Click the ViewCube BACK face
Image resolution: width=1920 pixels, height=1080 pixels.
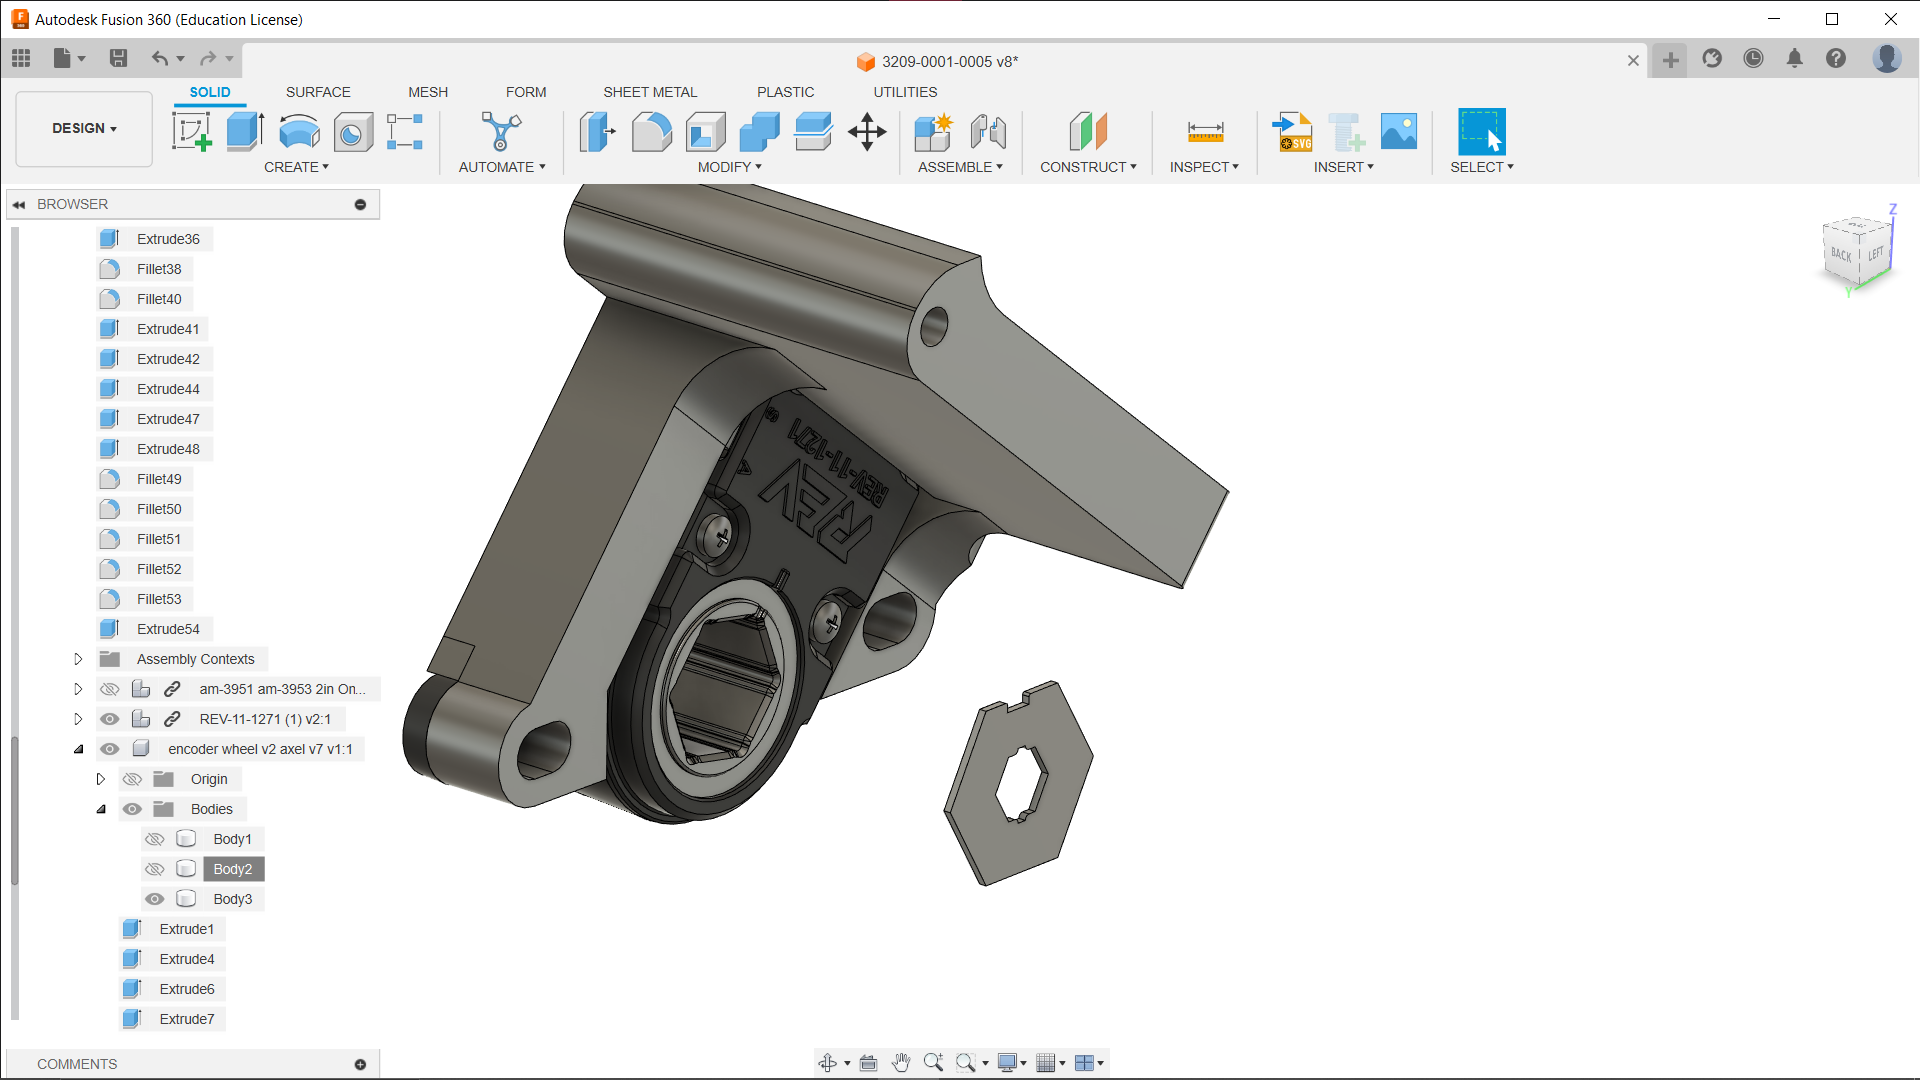pyautogui.click(x=1841, y=255)
